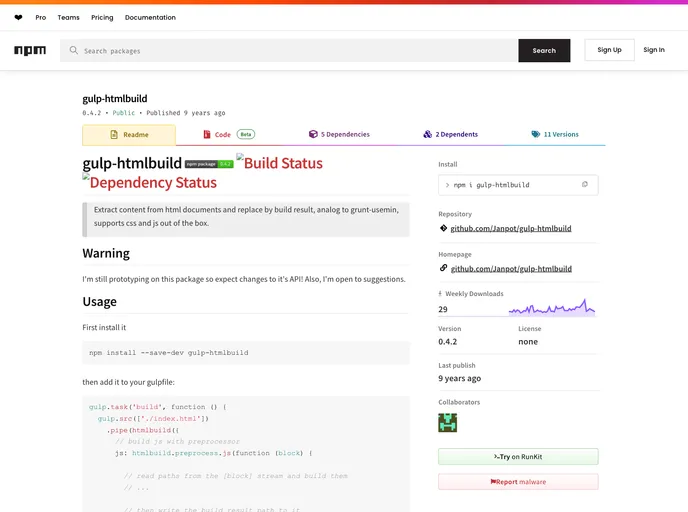Click the Sign In link
The image size is (688, 512).
[654, 50]
